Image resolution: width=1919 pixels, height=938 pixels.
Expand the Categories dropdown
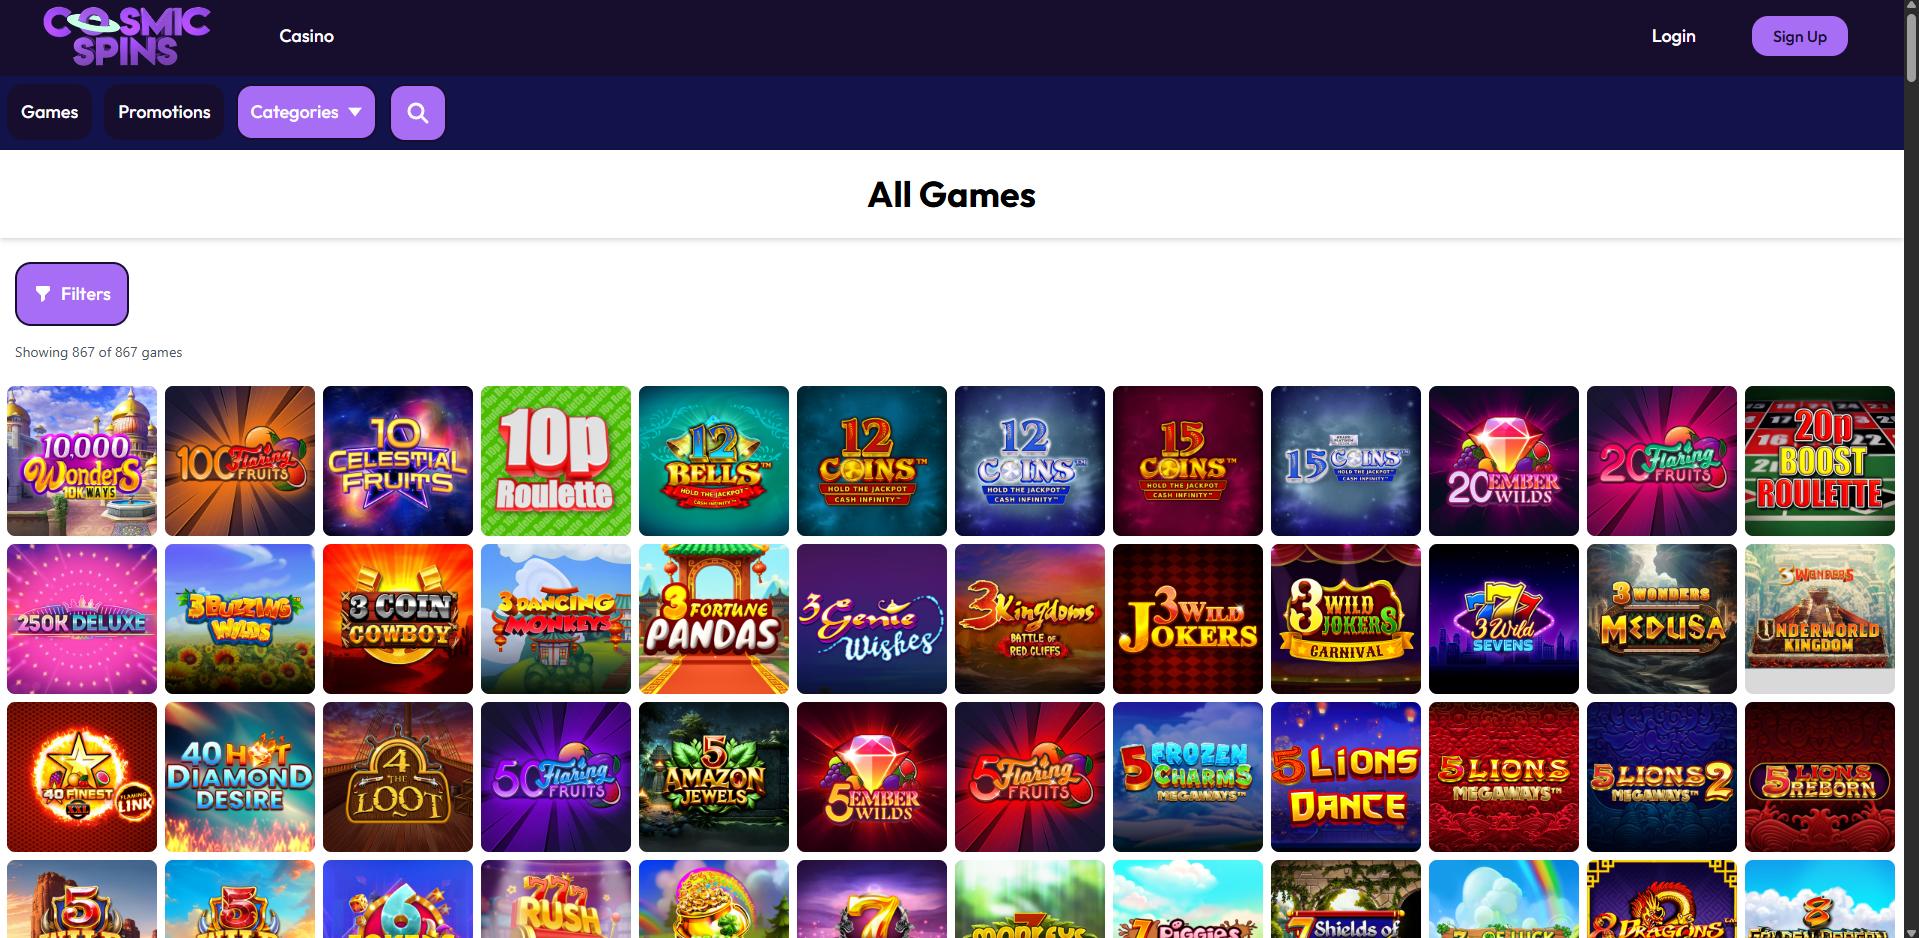pyautogui.click(x=306, y=112)
